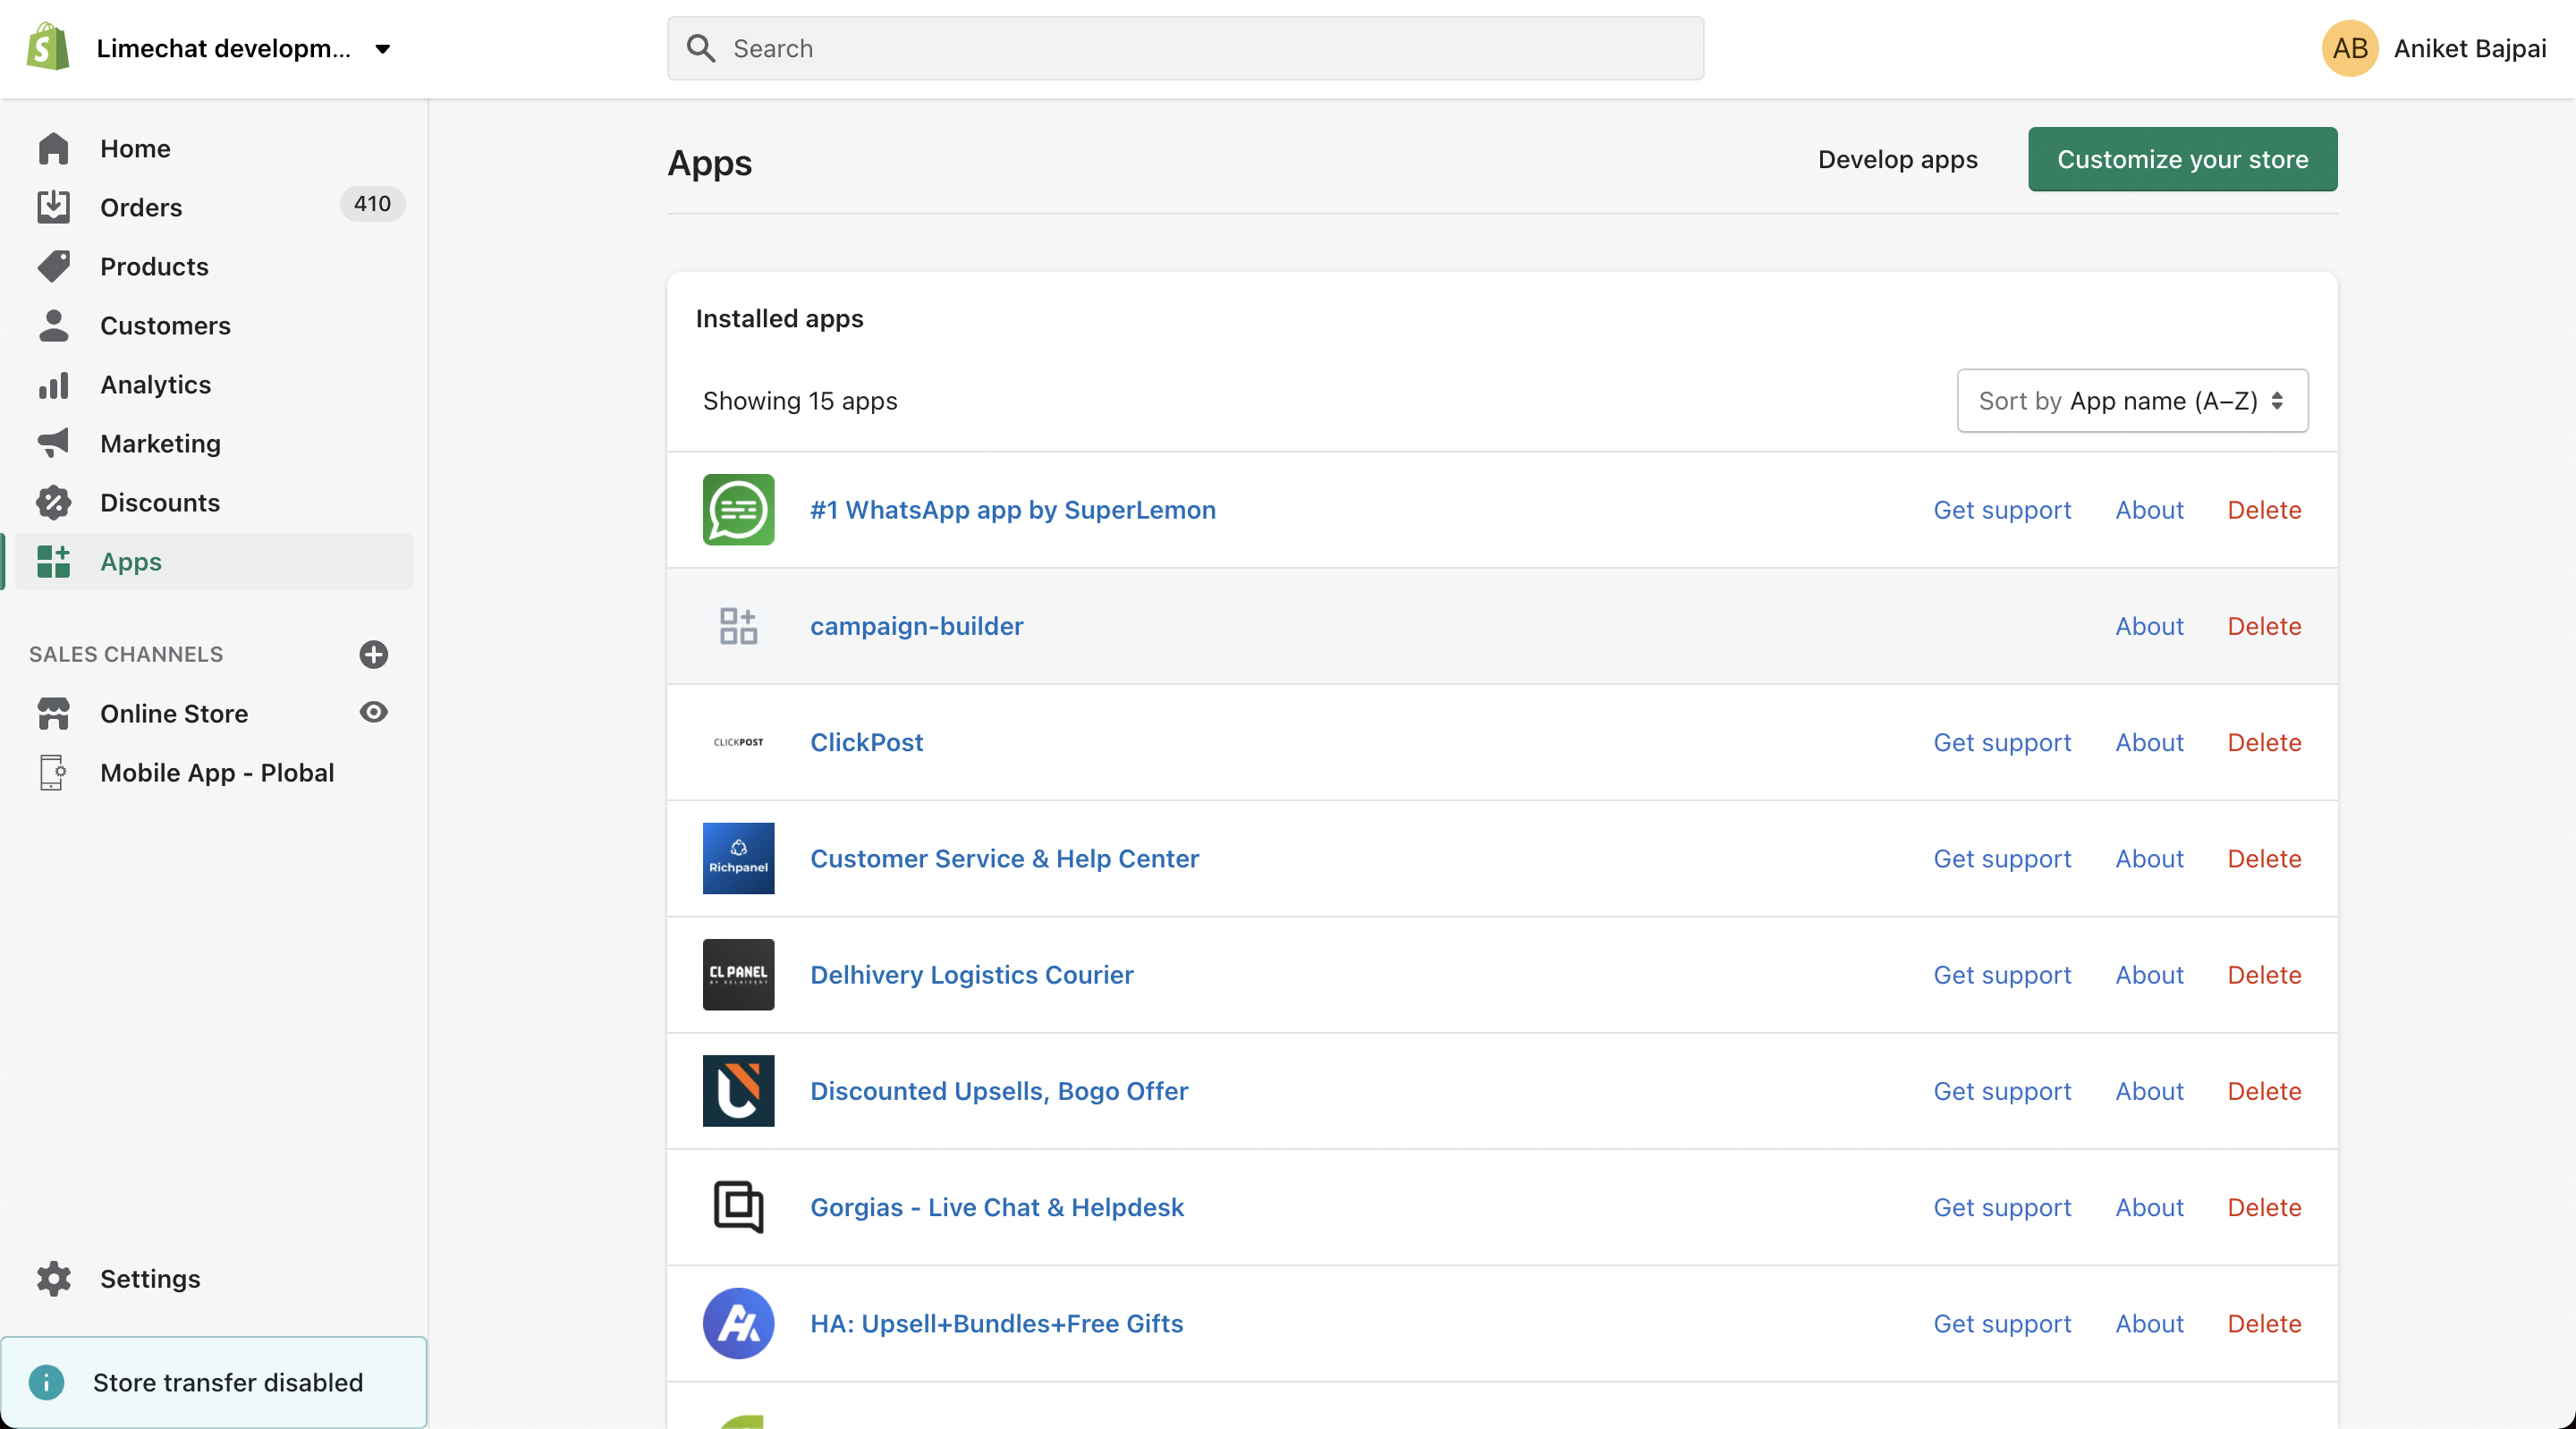2576x1429 pixels.
Task: Click the Settings gear icon
Action: 53,1279
